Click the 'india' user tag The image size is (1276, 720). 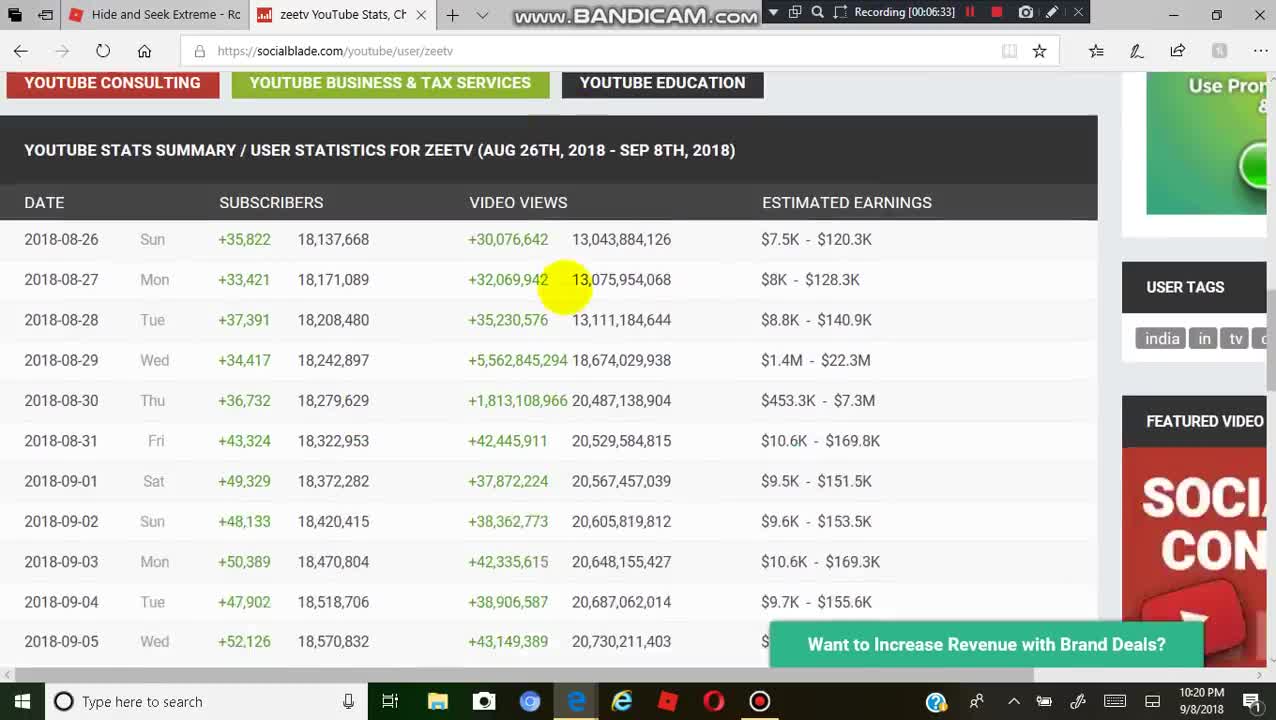[1162, 339]
